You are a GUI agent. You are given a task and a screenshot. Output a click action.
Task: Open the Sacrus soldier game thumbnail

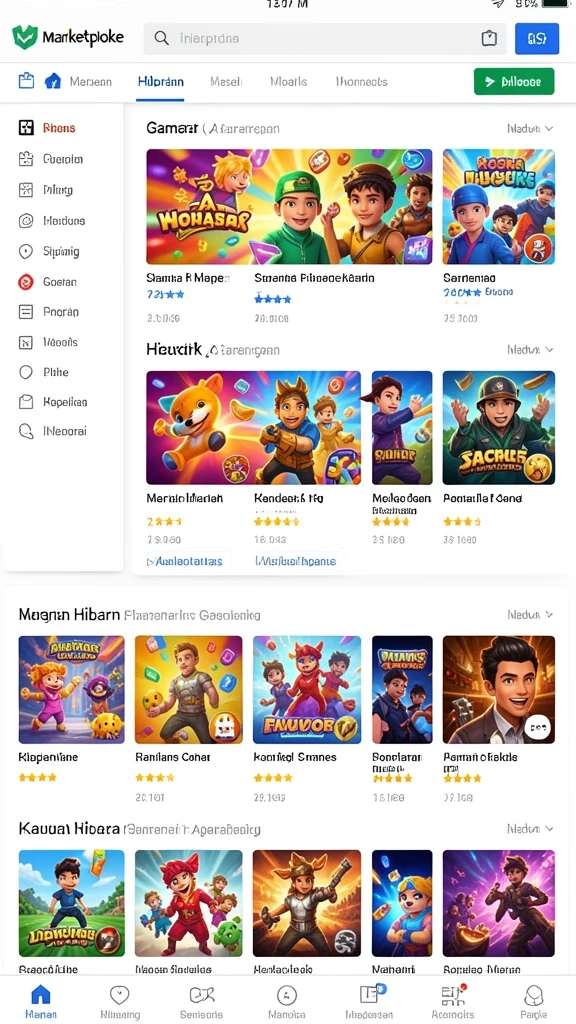pyautogui.click(x=498, y=428)
